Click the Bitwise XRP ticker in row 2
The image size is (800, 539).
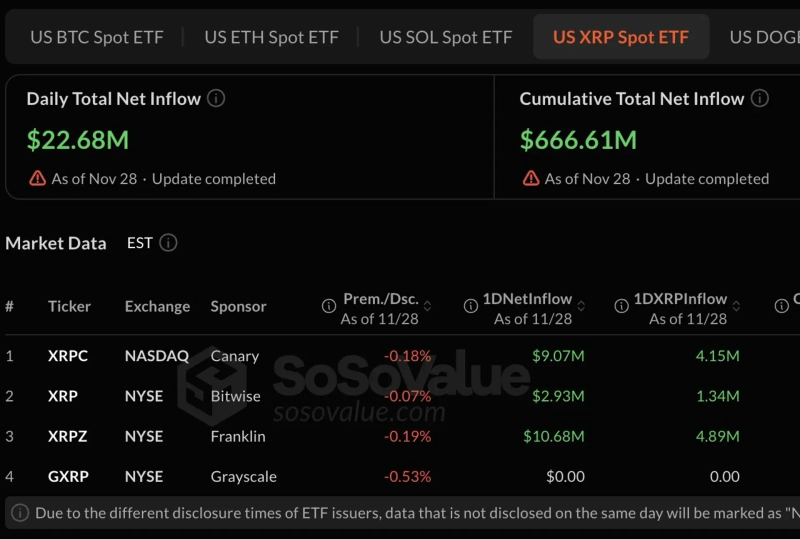pyautogui.click(x=63, y=396)
